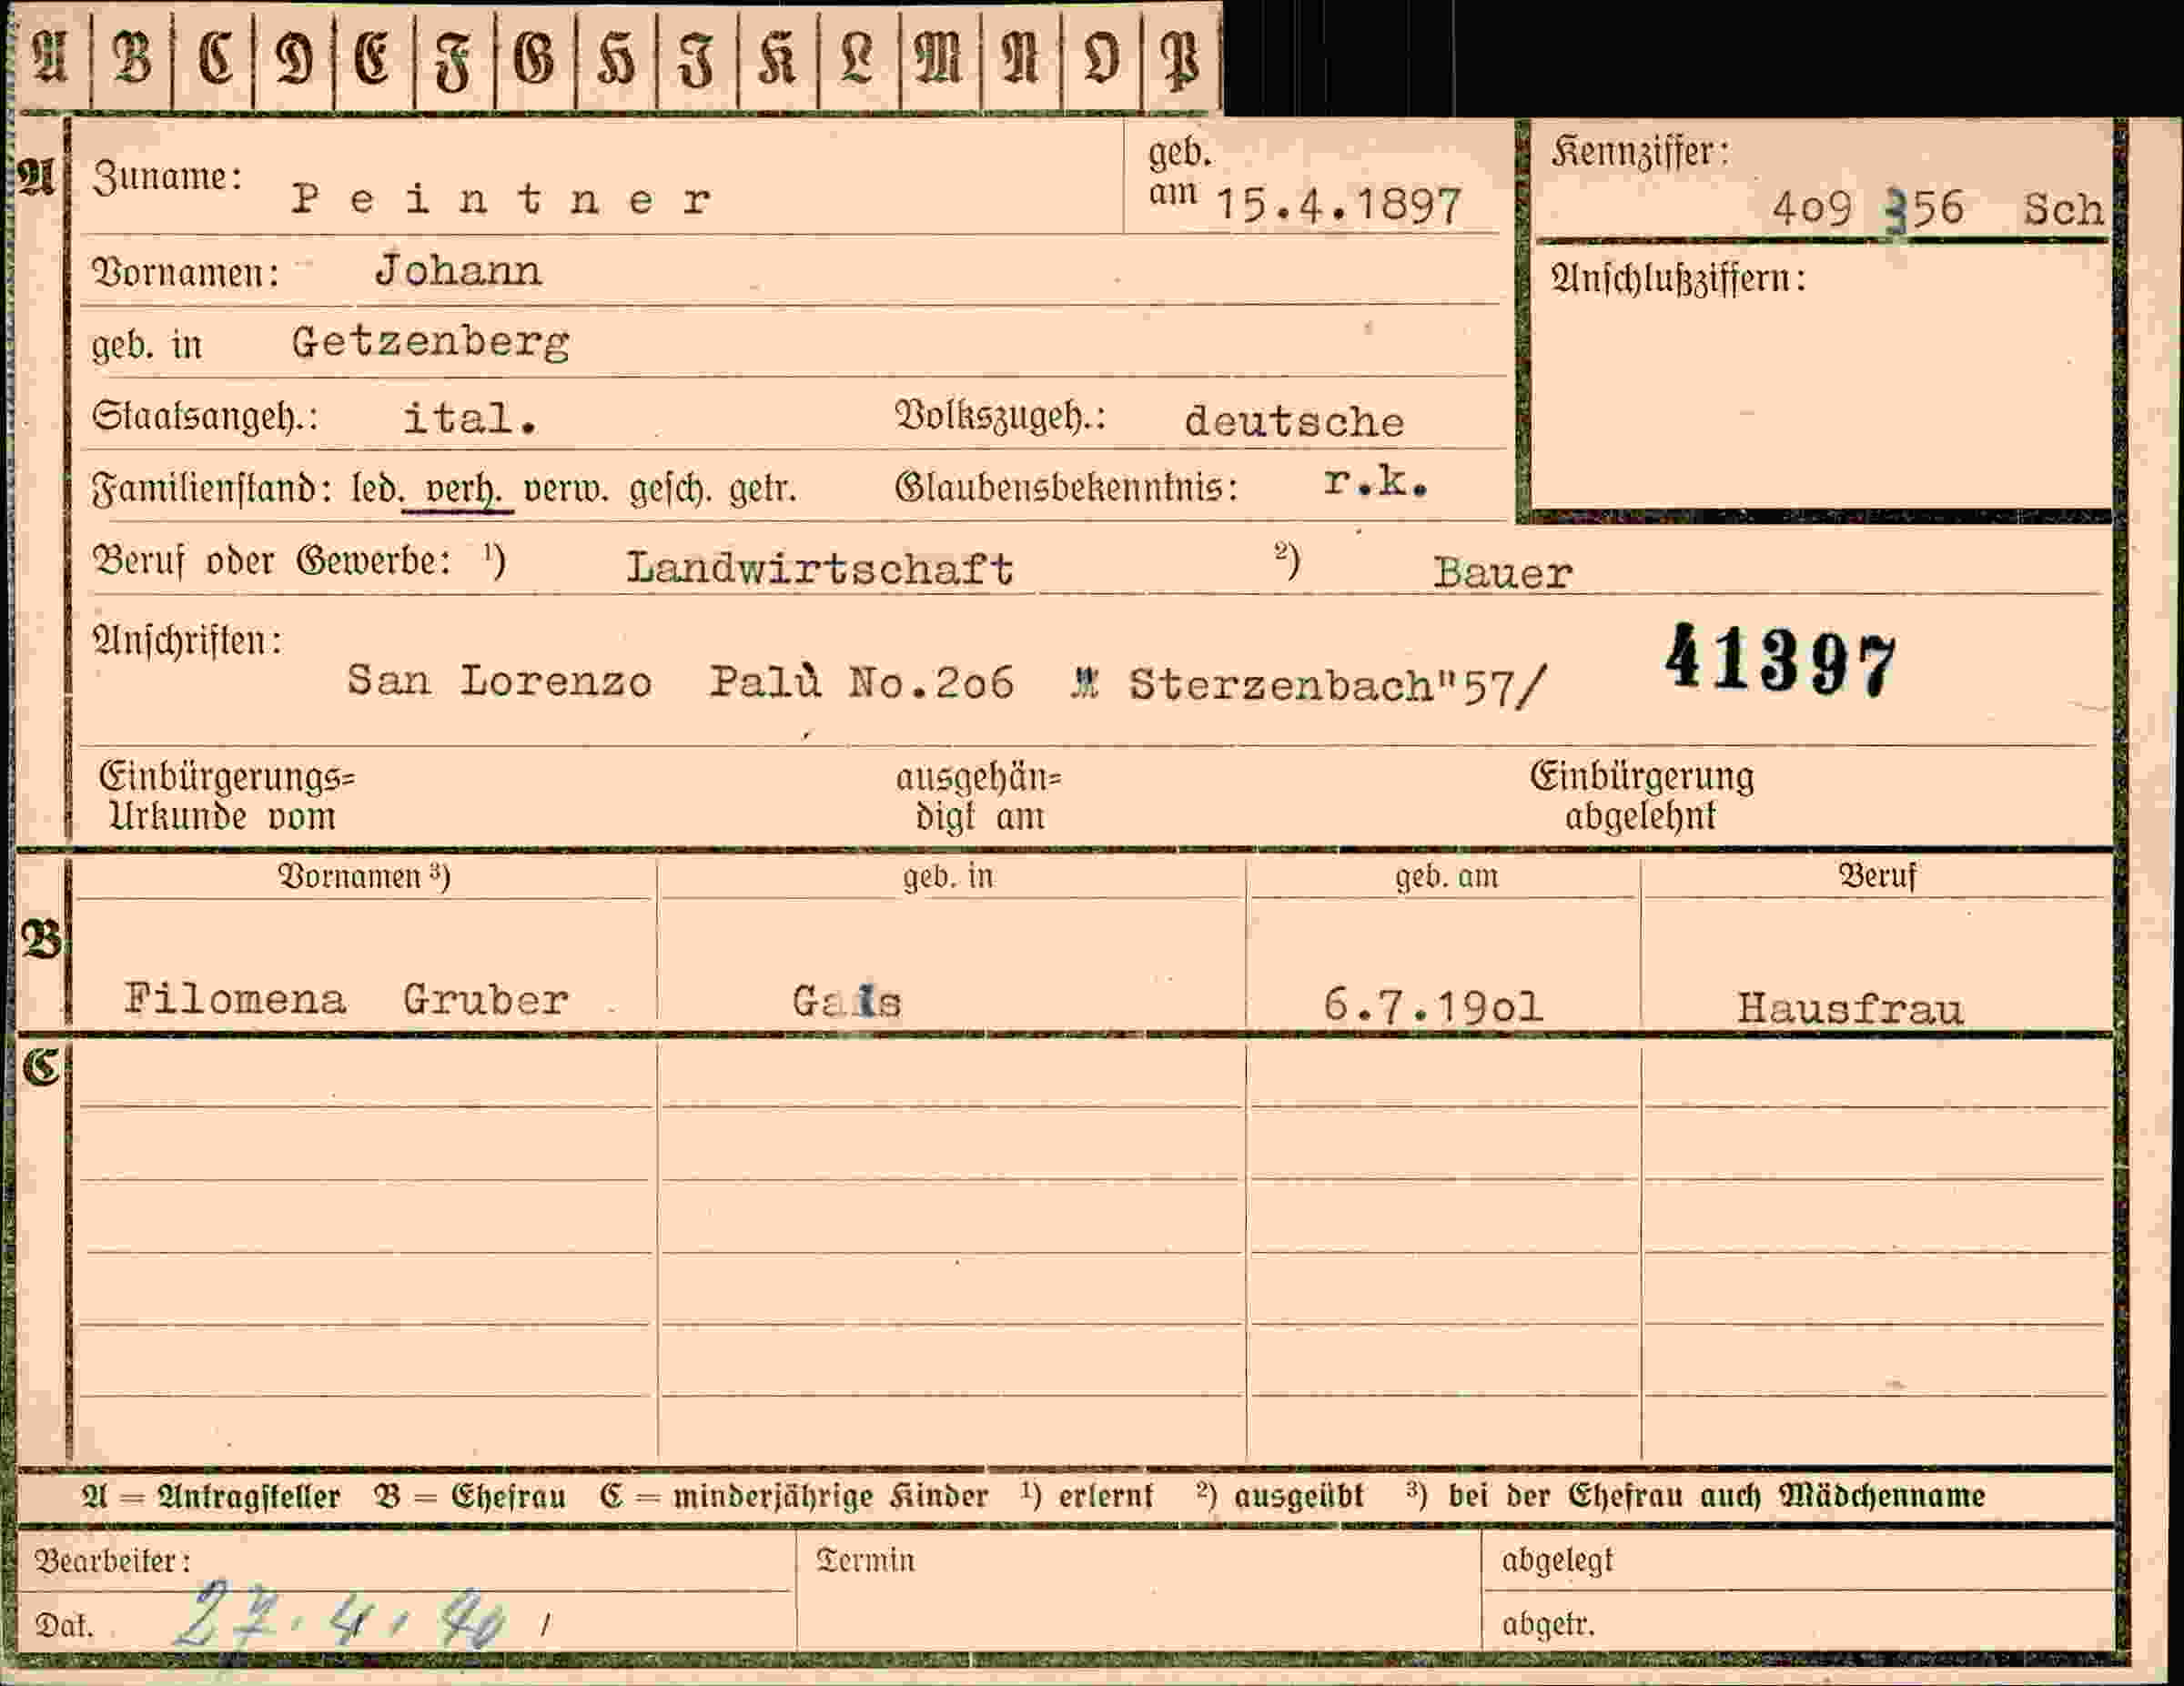Click the birthplace "Getzenberg"
2184x1686 pixels.
431,343
